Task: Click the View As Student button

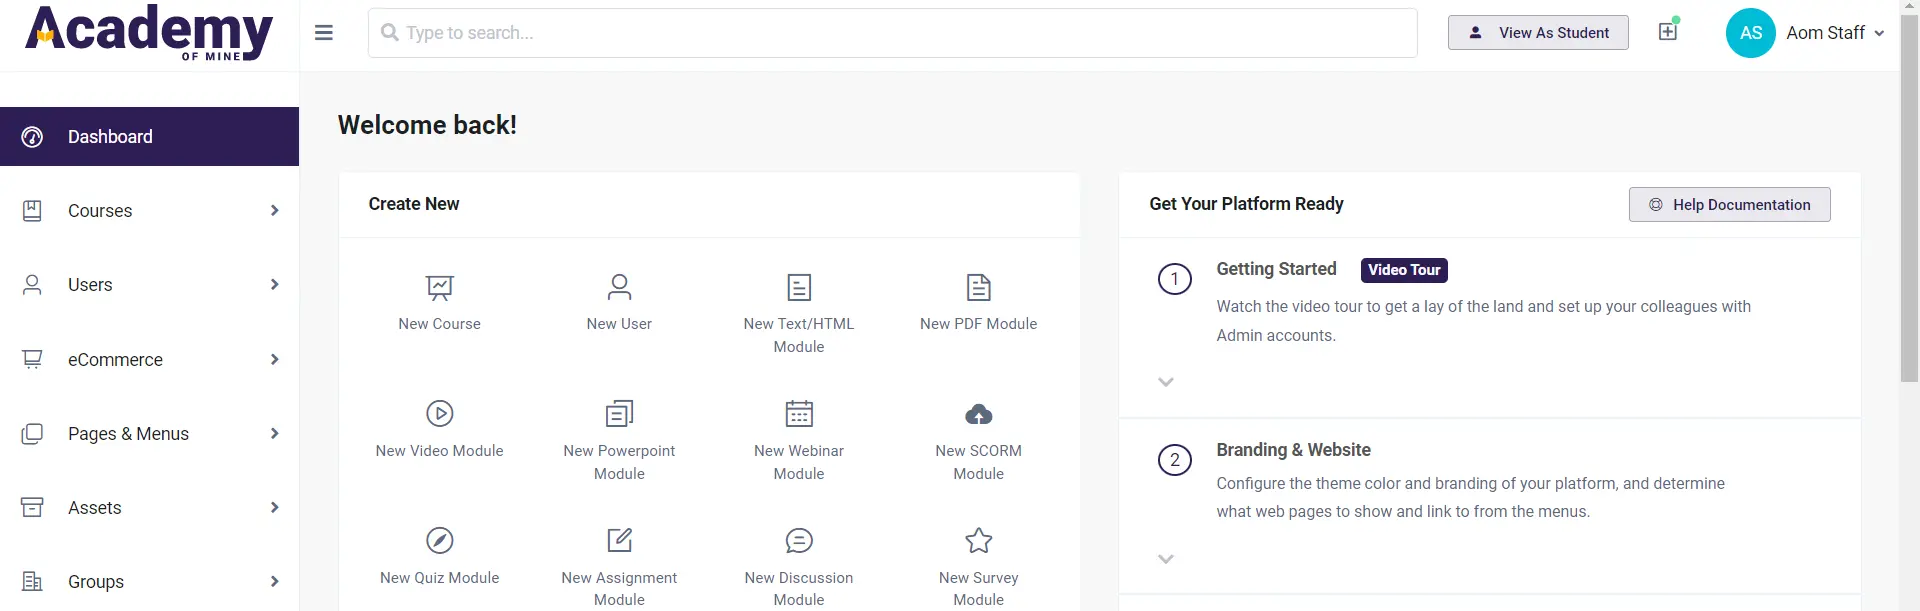Action: point(1538,33)
